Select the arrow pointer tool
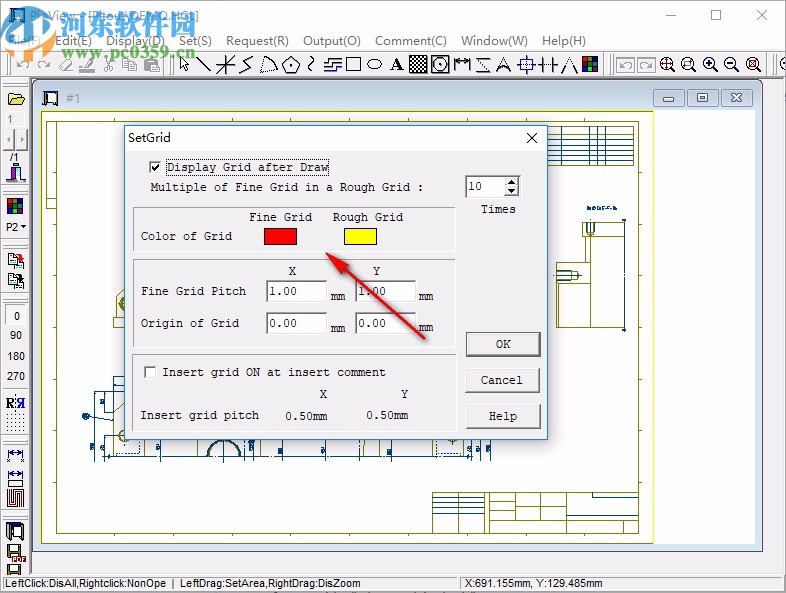Image resolution: width=786 pixels, height=593 pixels. pyautogui.click(x=184, y=64)
